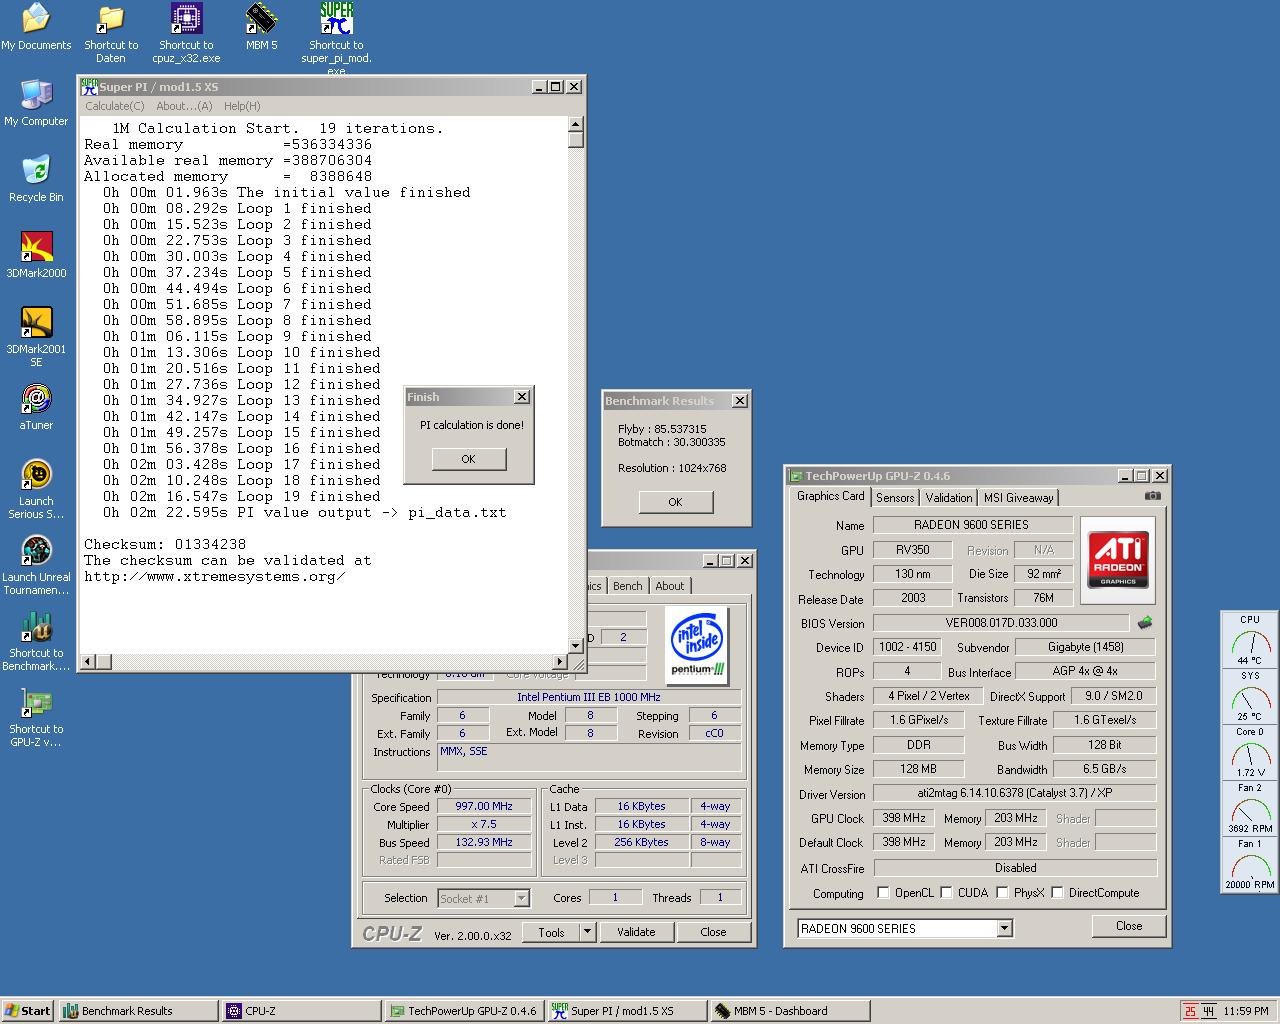Click the CPU-Z Tools button
This screenshot has width=1280, height=1024.
[552, 932]
